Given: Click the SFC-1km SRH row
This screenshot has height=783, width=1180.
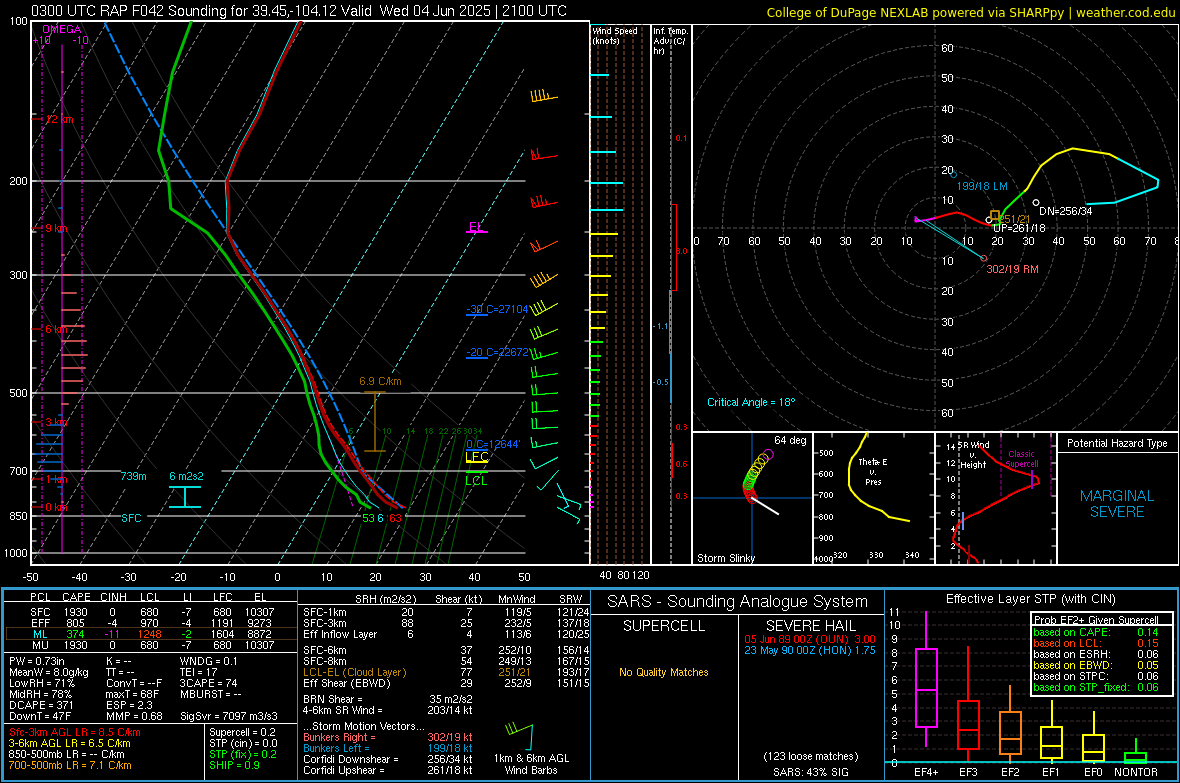Looking at the screenshot, I should point(446,612).
